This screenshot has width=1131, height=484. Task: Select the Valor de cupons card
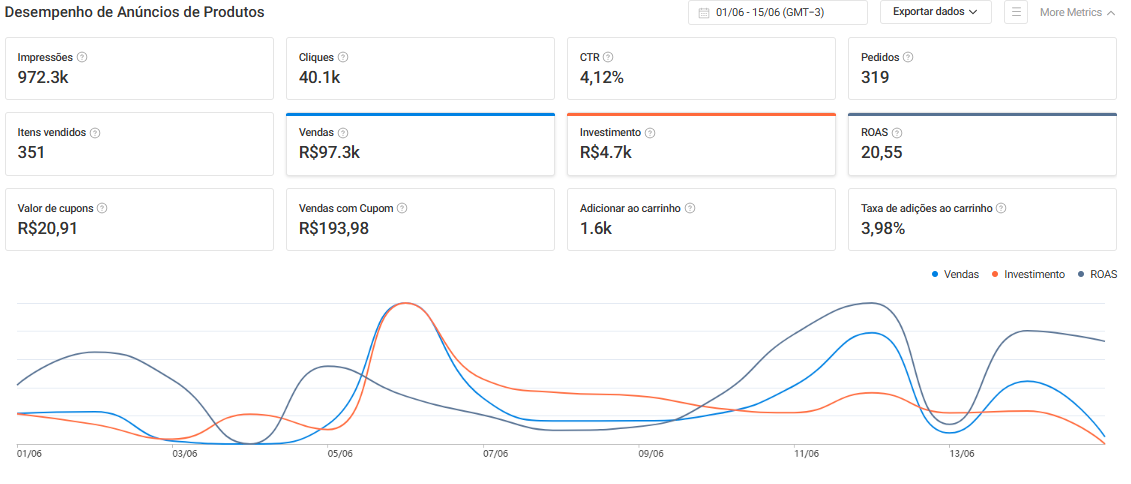[x=139, y=219]
